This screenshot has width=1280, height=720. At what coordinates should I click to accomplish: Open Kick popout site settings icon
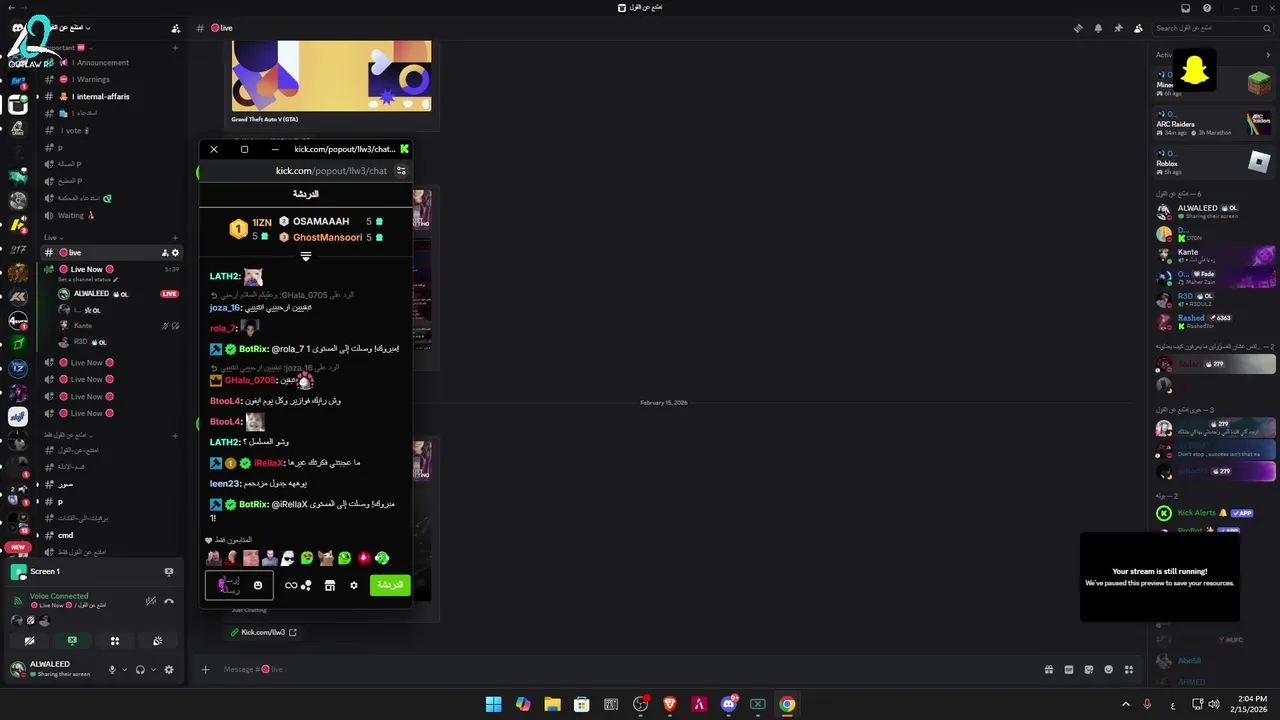click(x=401, y=171)
